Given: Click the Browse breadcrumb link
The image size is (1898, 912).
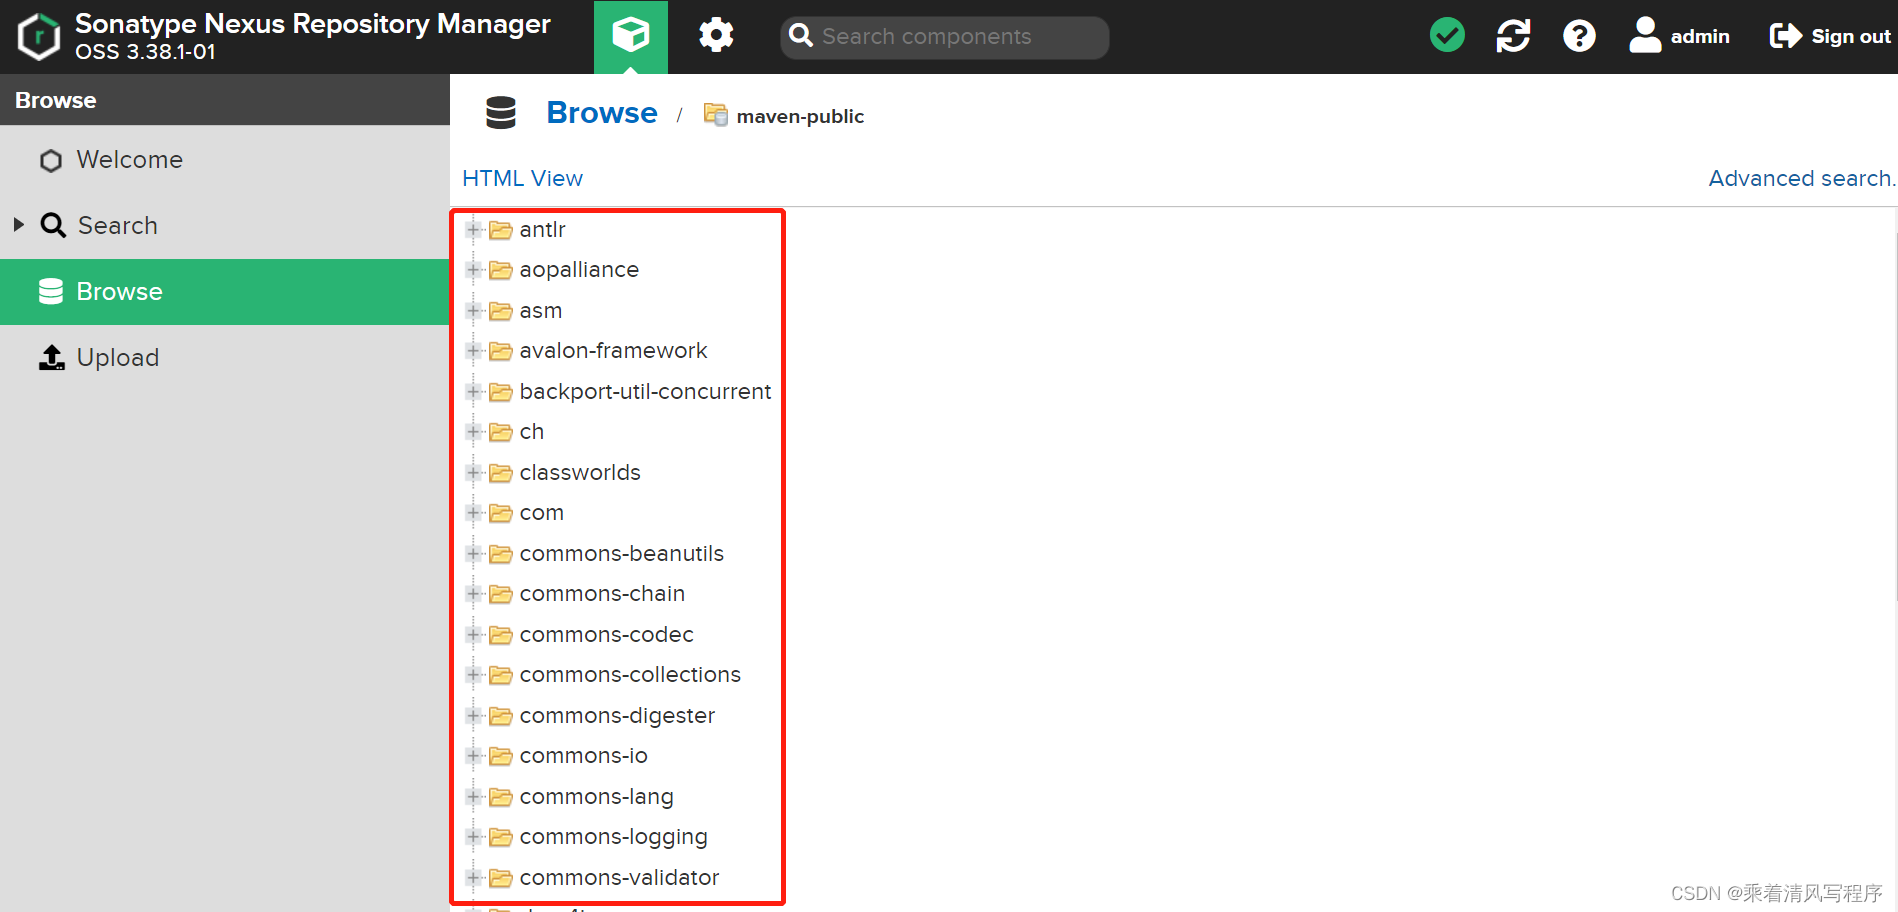Looking at the screenshot, I should (x=602, y=113).
